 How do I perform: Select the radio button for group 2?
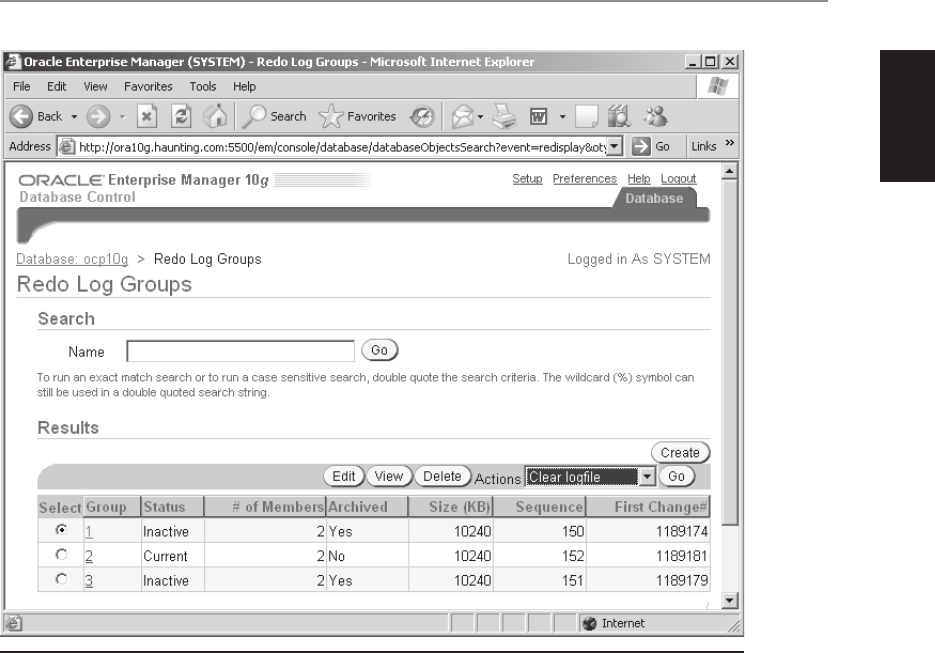[x=61, y=555]
